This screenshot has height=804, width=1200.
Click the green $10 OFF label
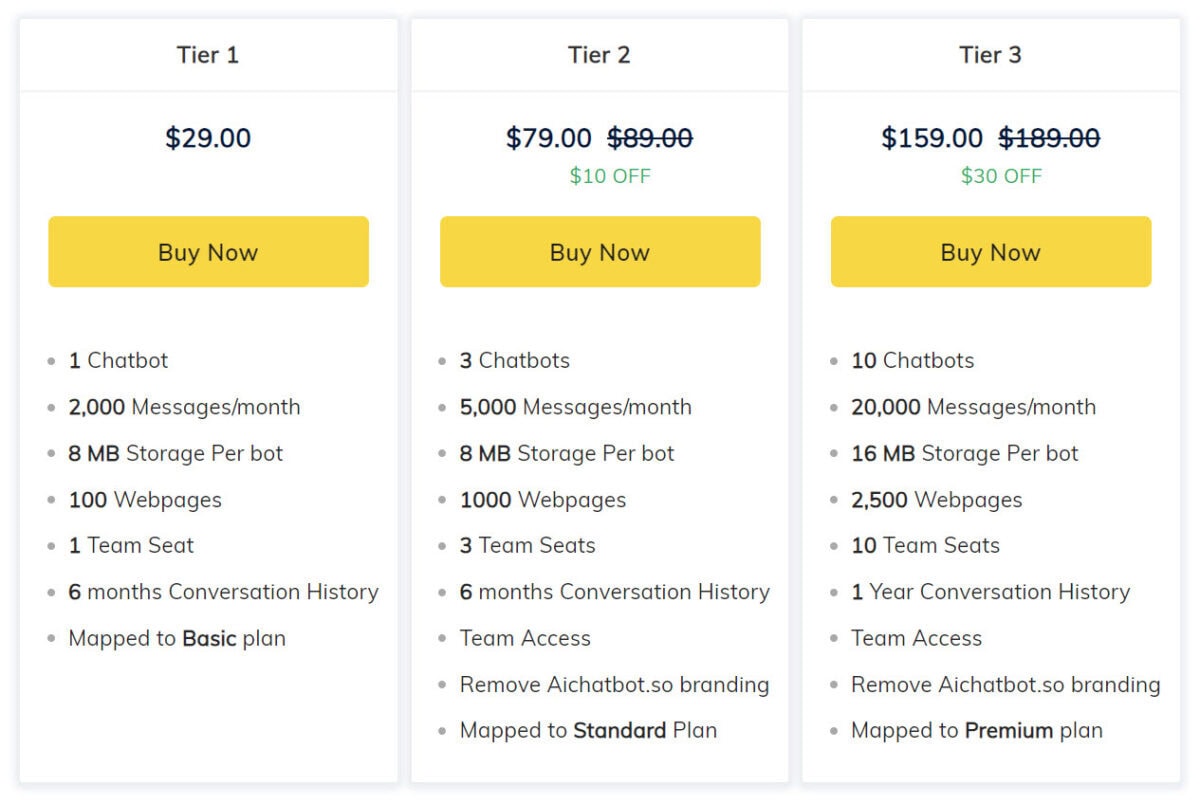(x=610, y=177)
